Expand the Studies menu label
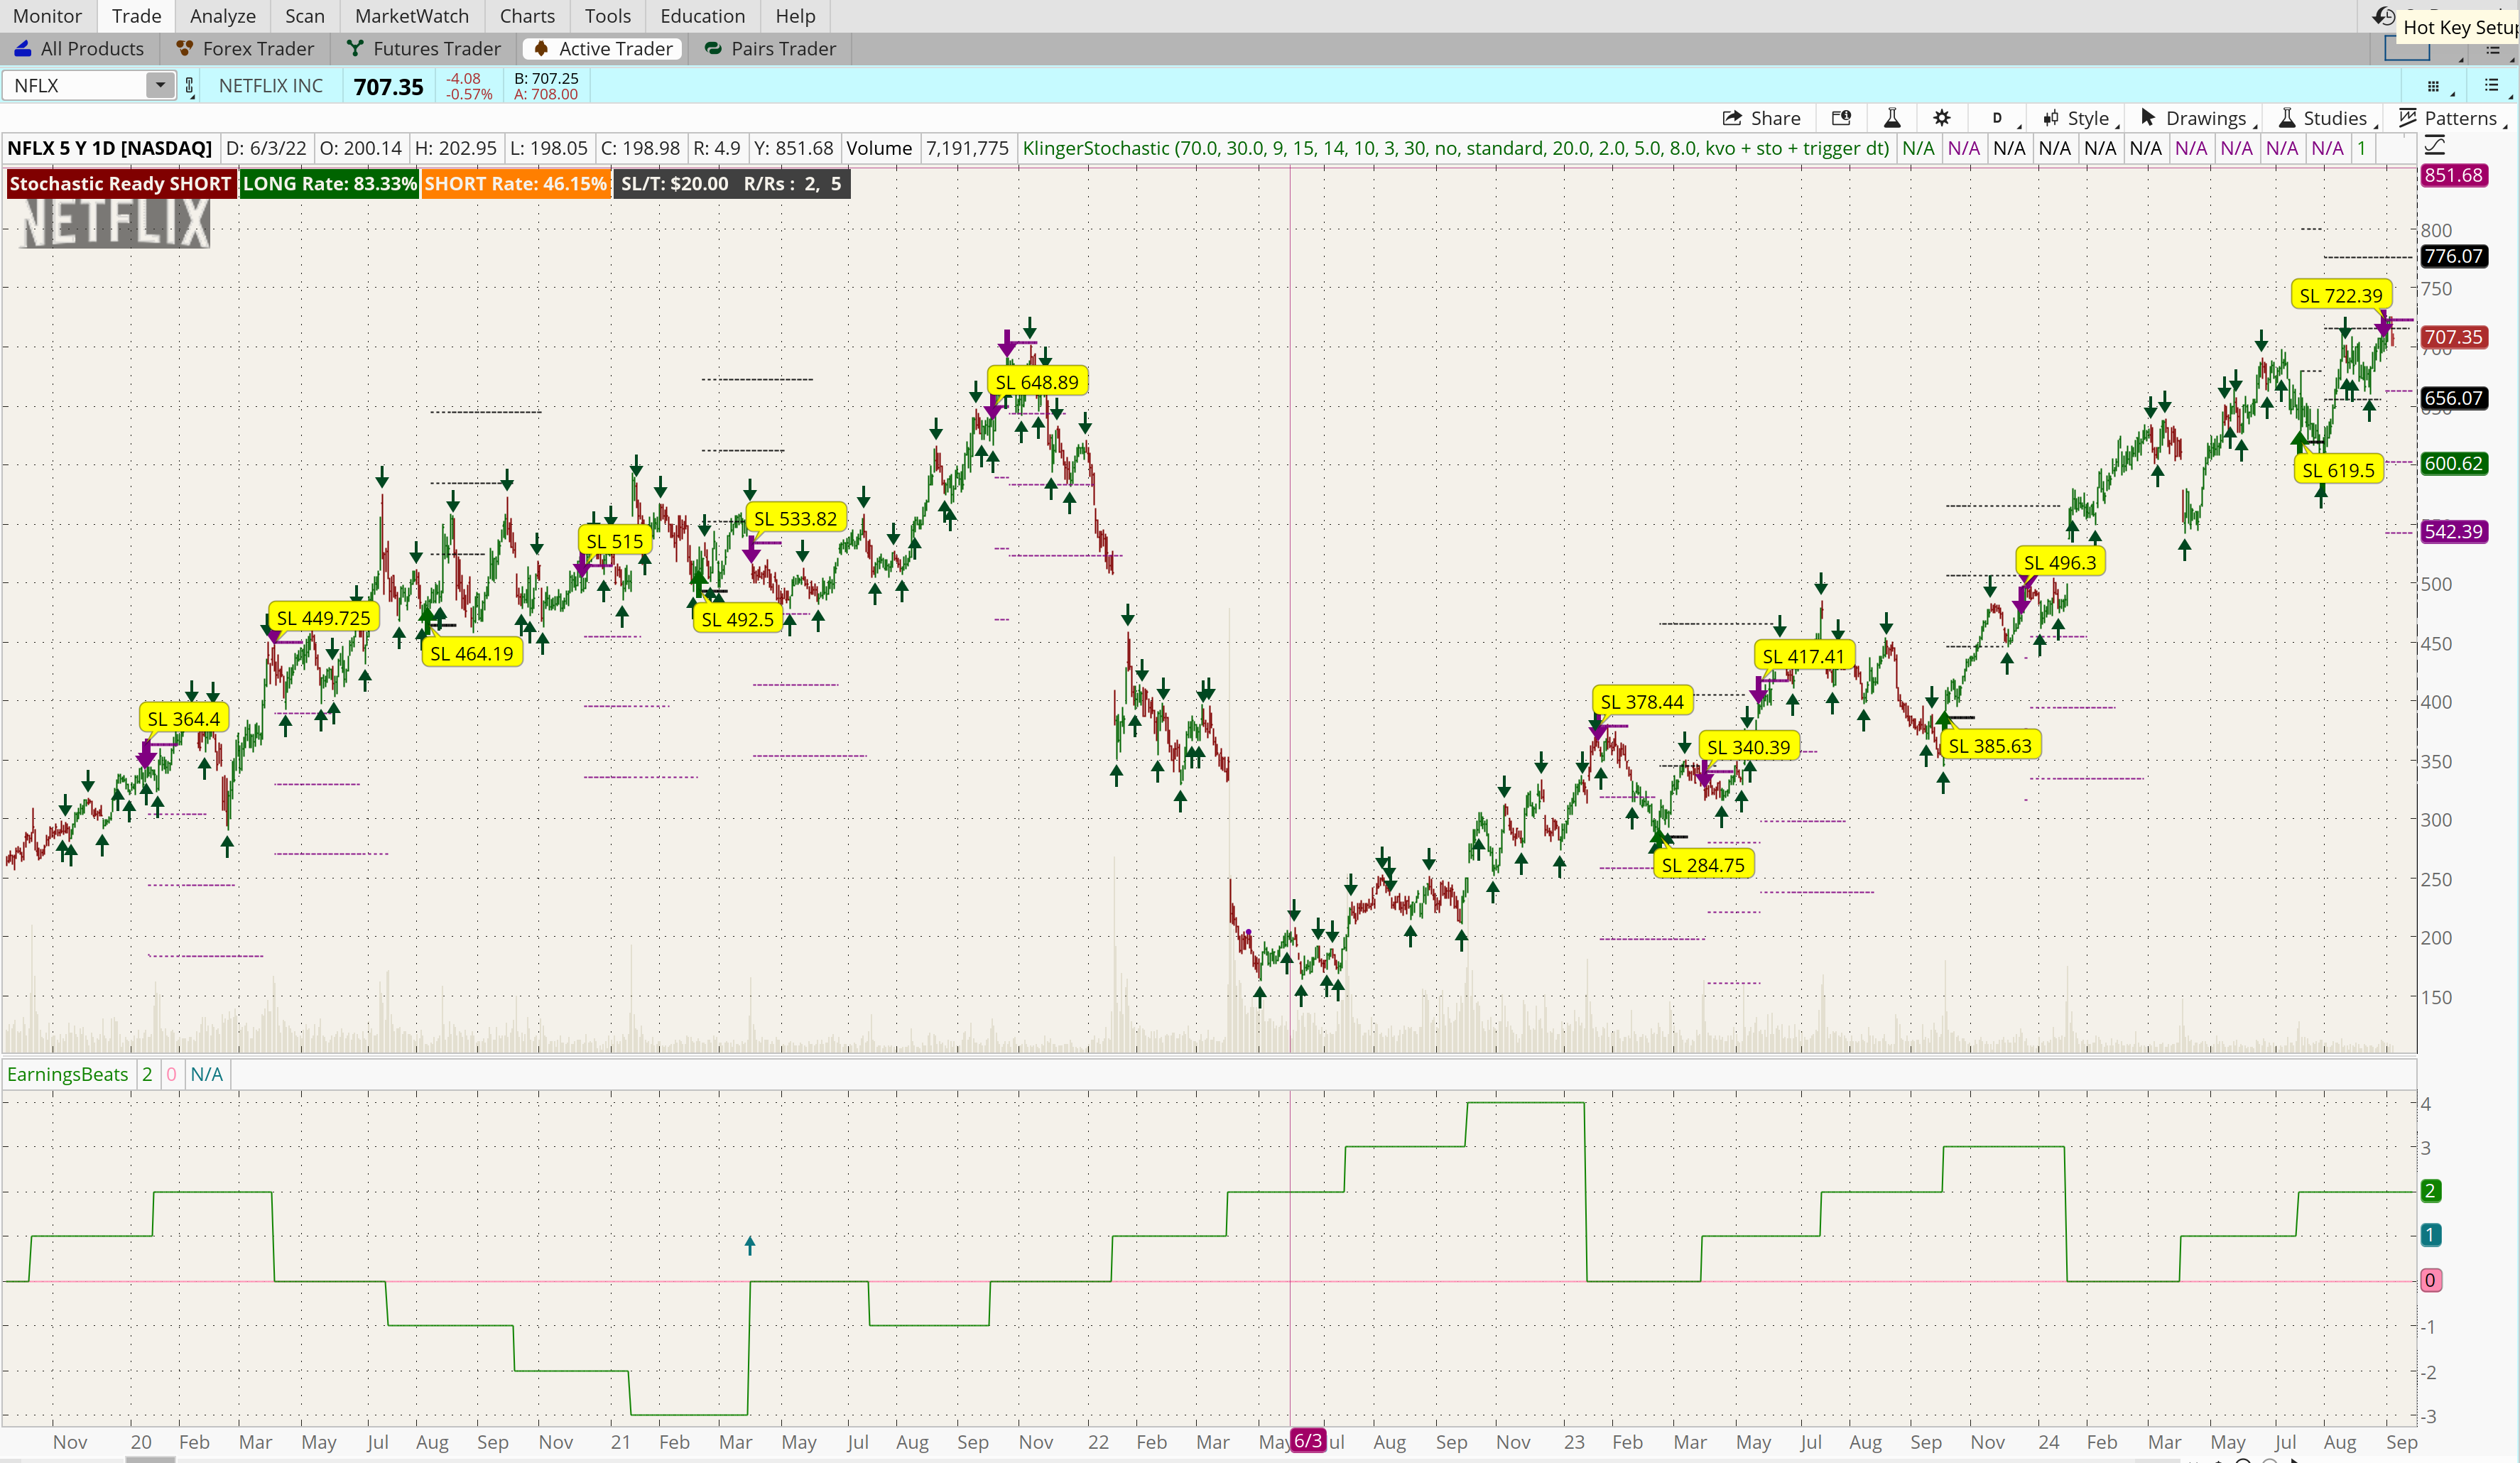This screenshot has width=2520, height=1463. [2335, 118]
